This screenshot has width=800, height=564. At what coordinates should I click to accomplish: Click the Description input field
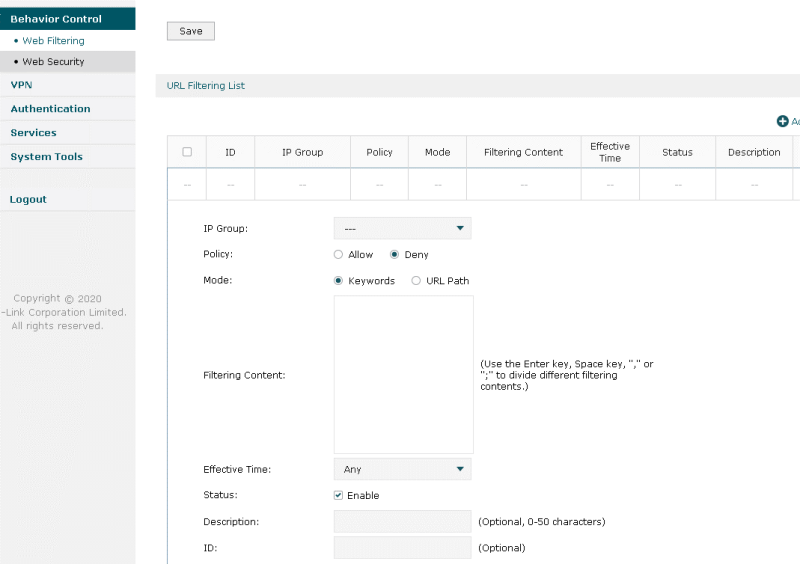(403, 522)
